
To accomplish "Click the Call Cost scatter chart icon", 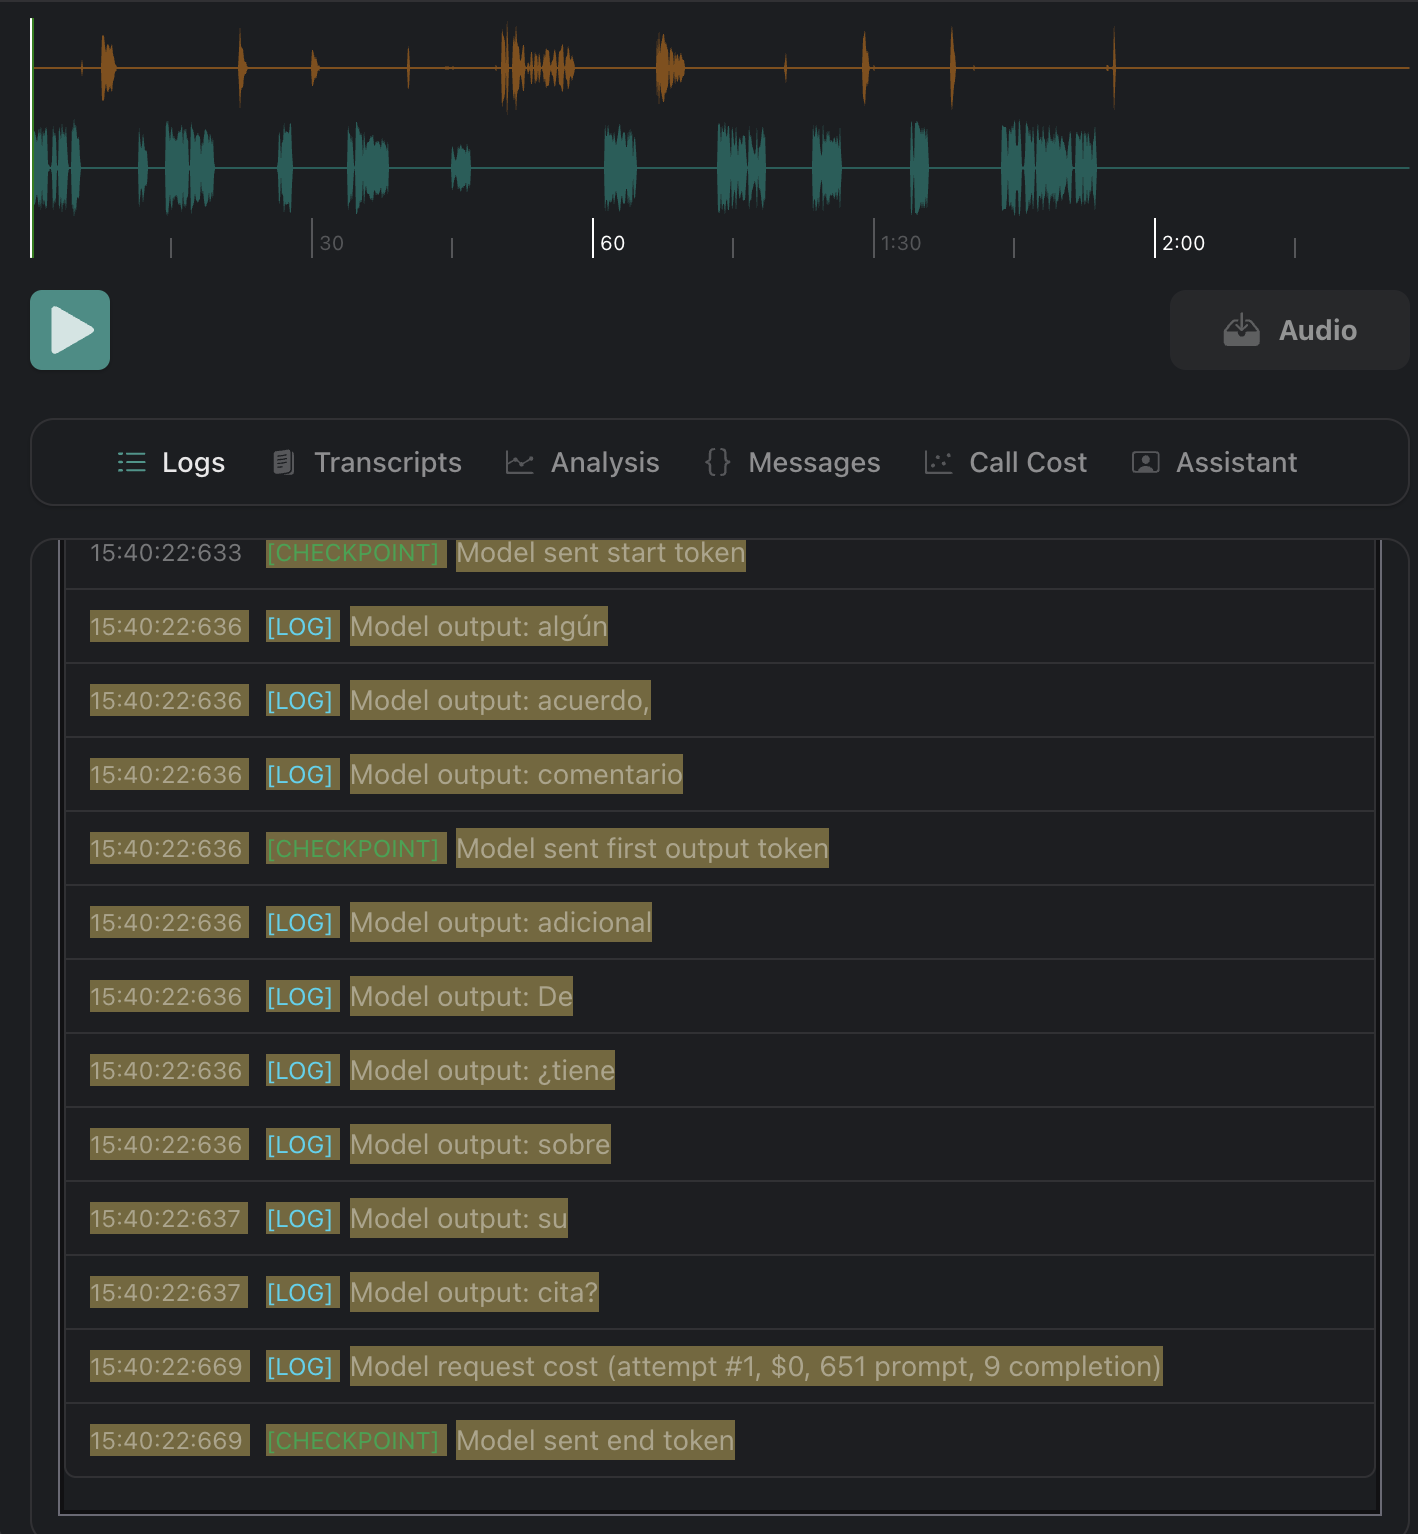I will (x=938, y=462).
